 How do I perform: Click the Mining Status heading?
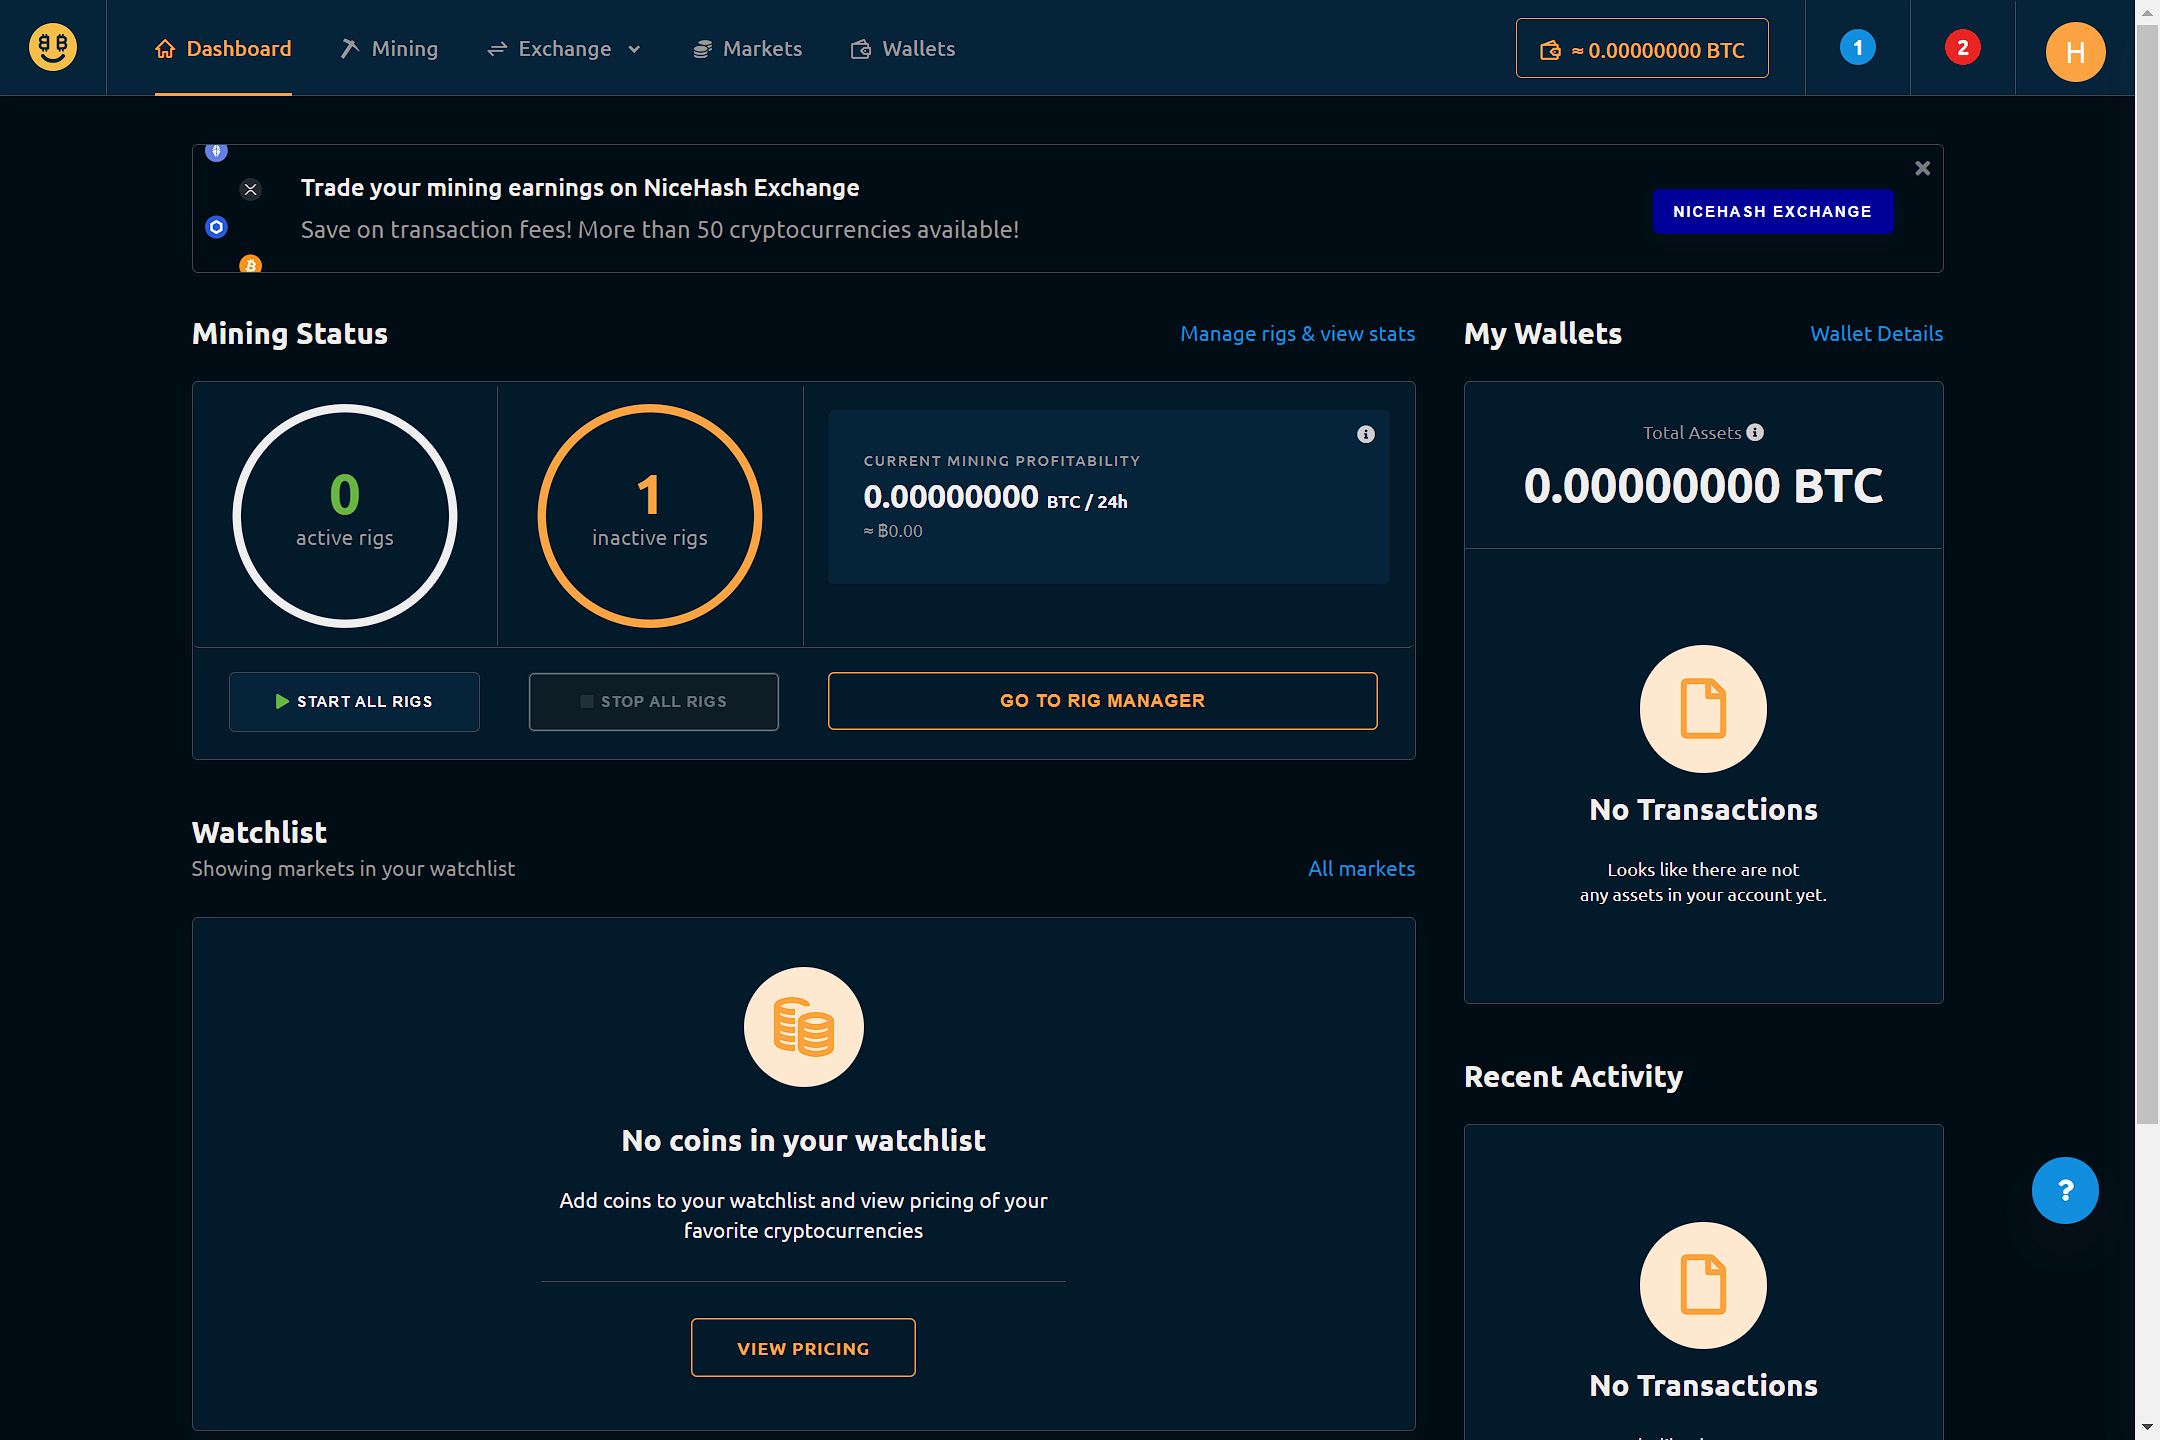click(x=290, y=334)
